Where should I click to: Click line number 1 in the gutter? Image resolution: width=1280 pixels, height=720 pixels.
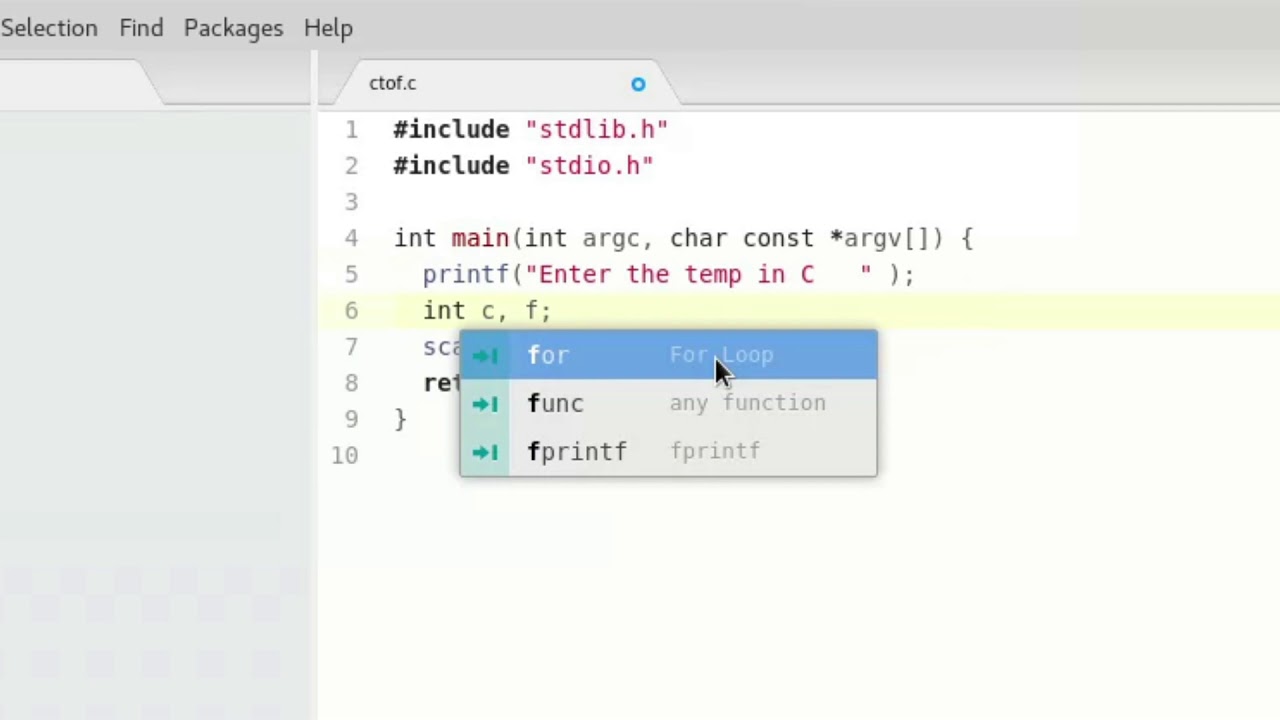351,130
